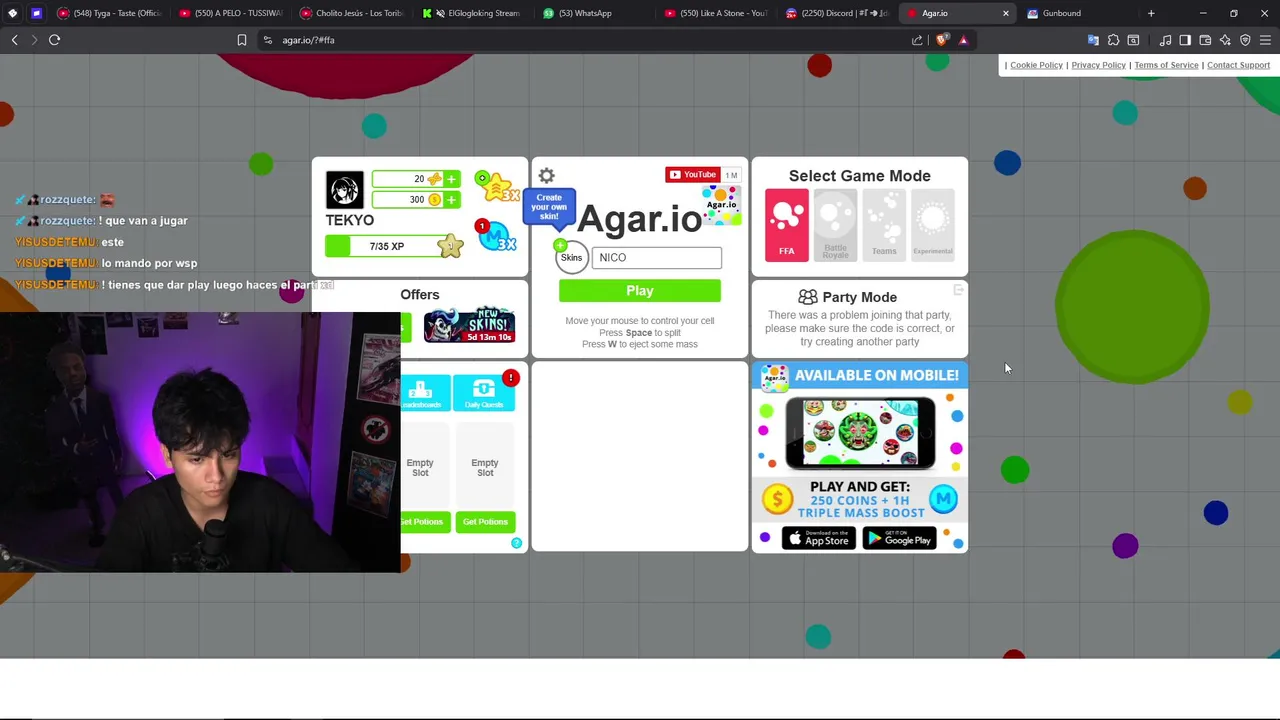This screenshot has height=720, width=1280.
Task: Open the Cookie Policy link
Action: 1036,65
